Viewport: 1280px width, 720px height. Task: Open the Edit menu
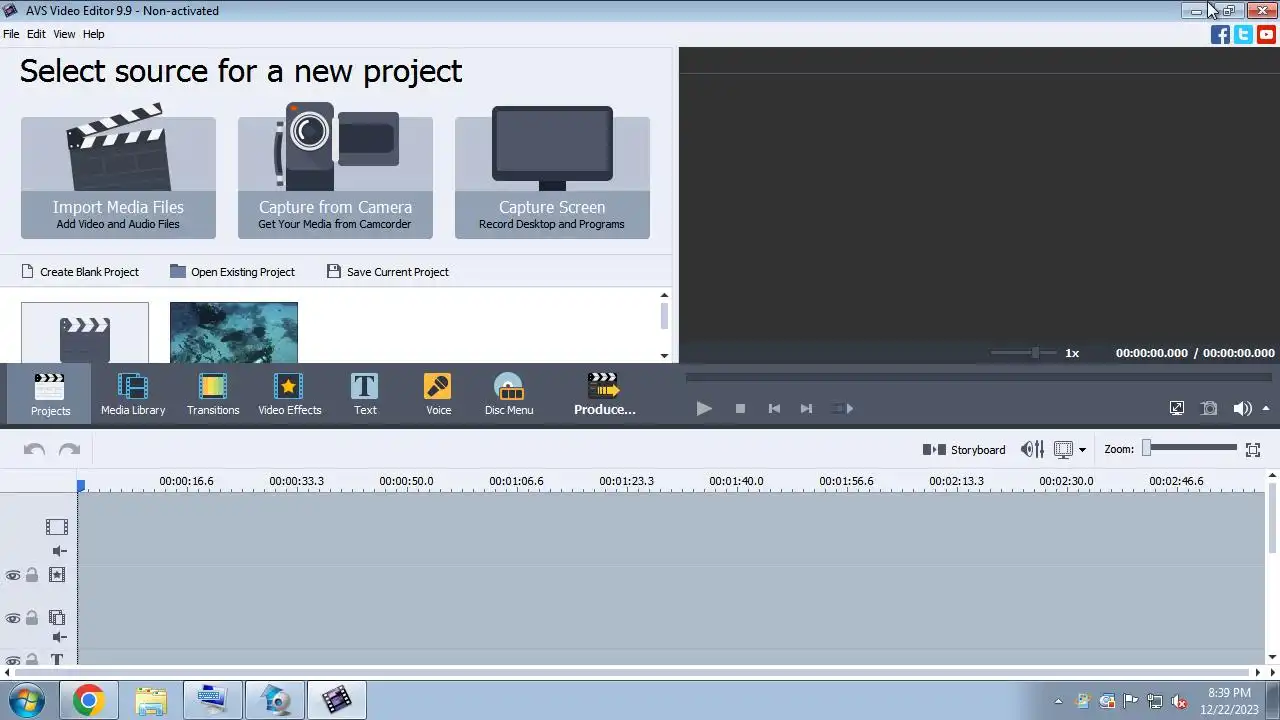click(36, 34)
